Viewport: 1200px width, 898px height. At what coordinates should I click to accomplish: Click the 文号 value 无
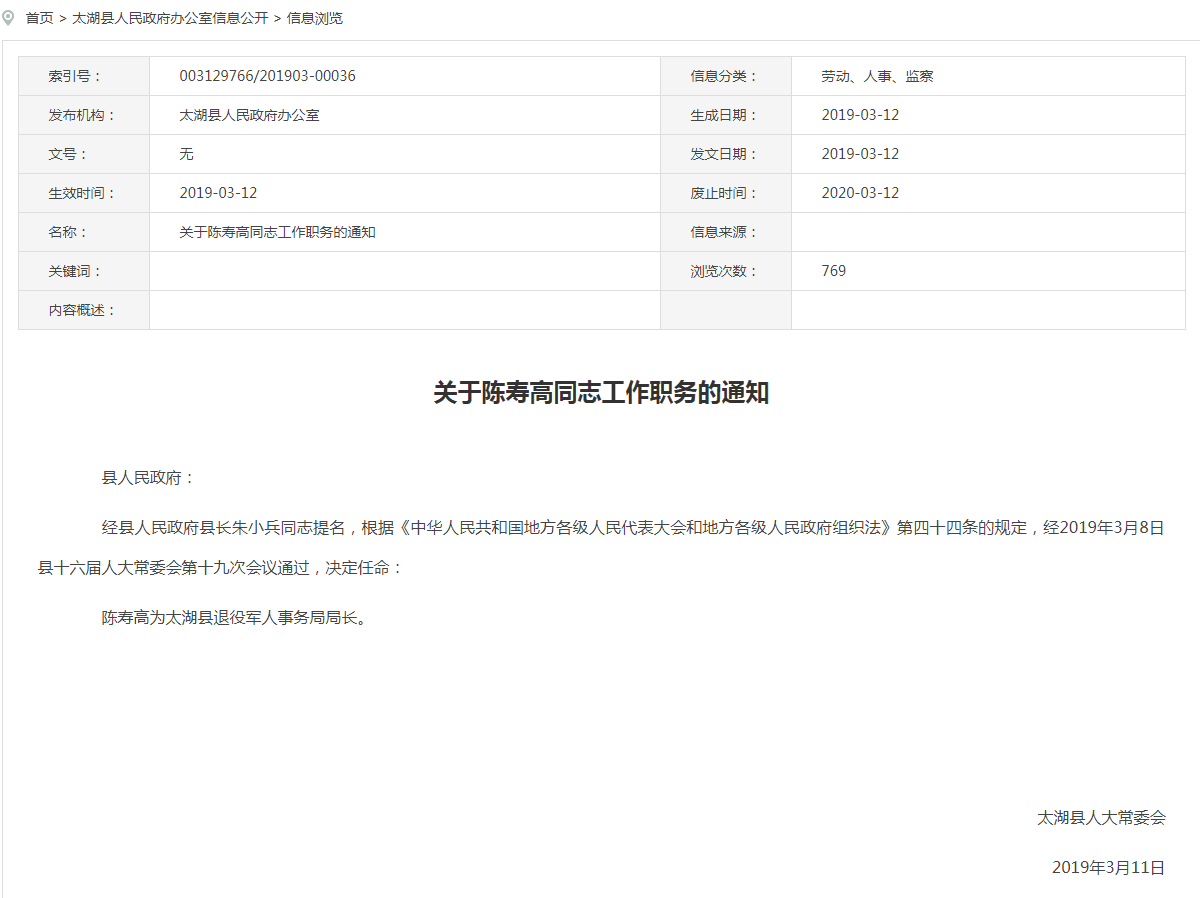(186, 154)
